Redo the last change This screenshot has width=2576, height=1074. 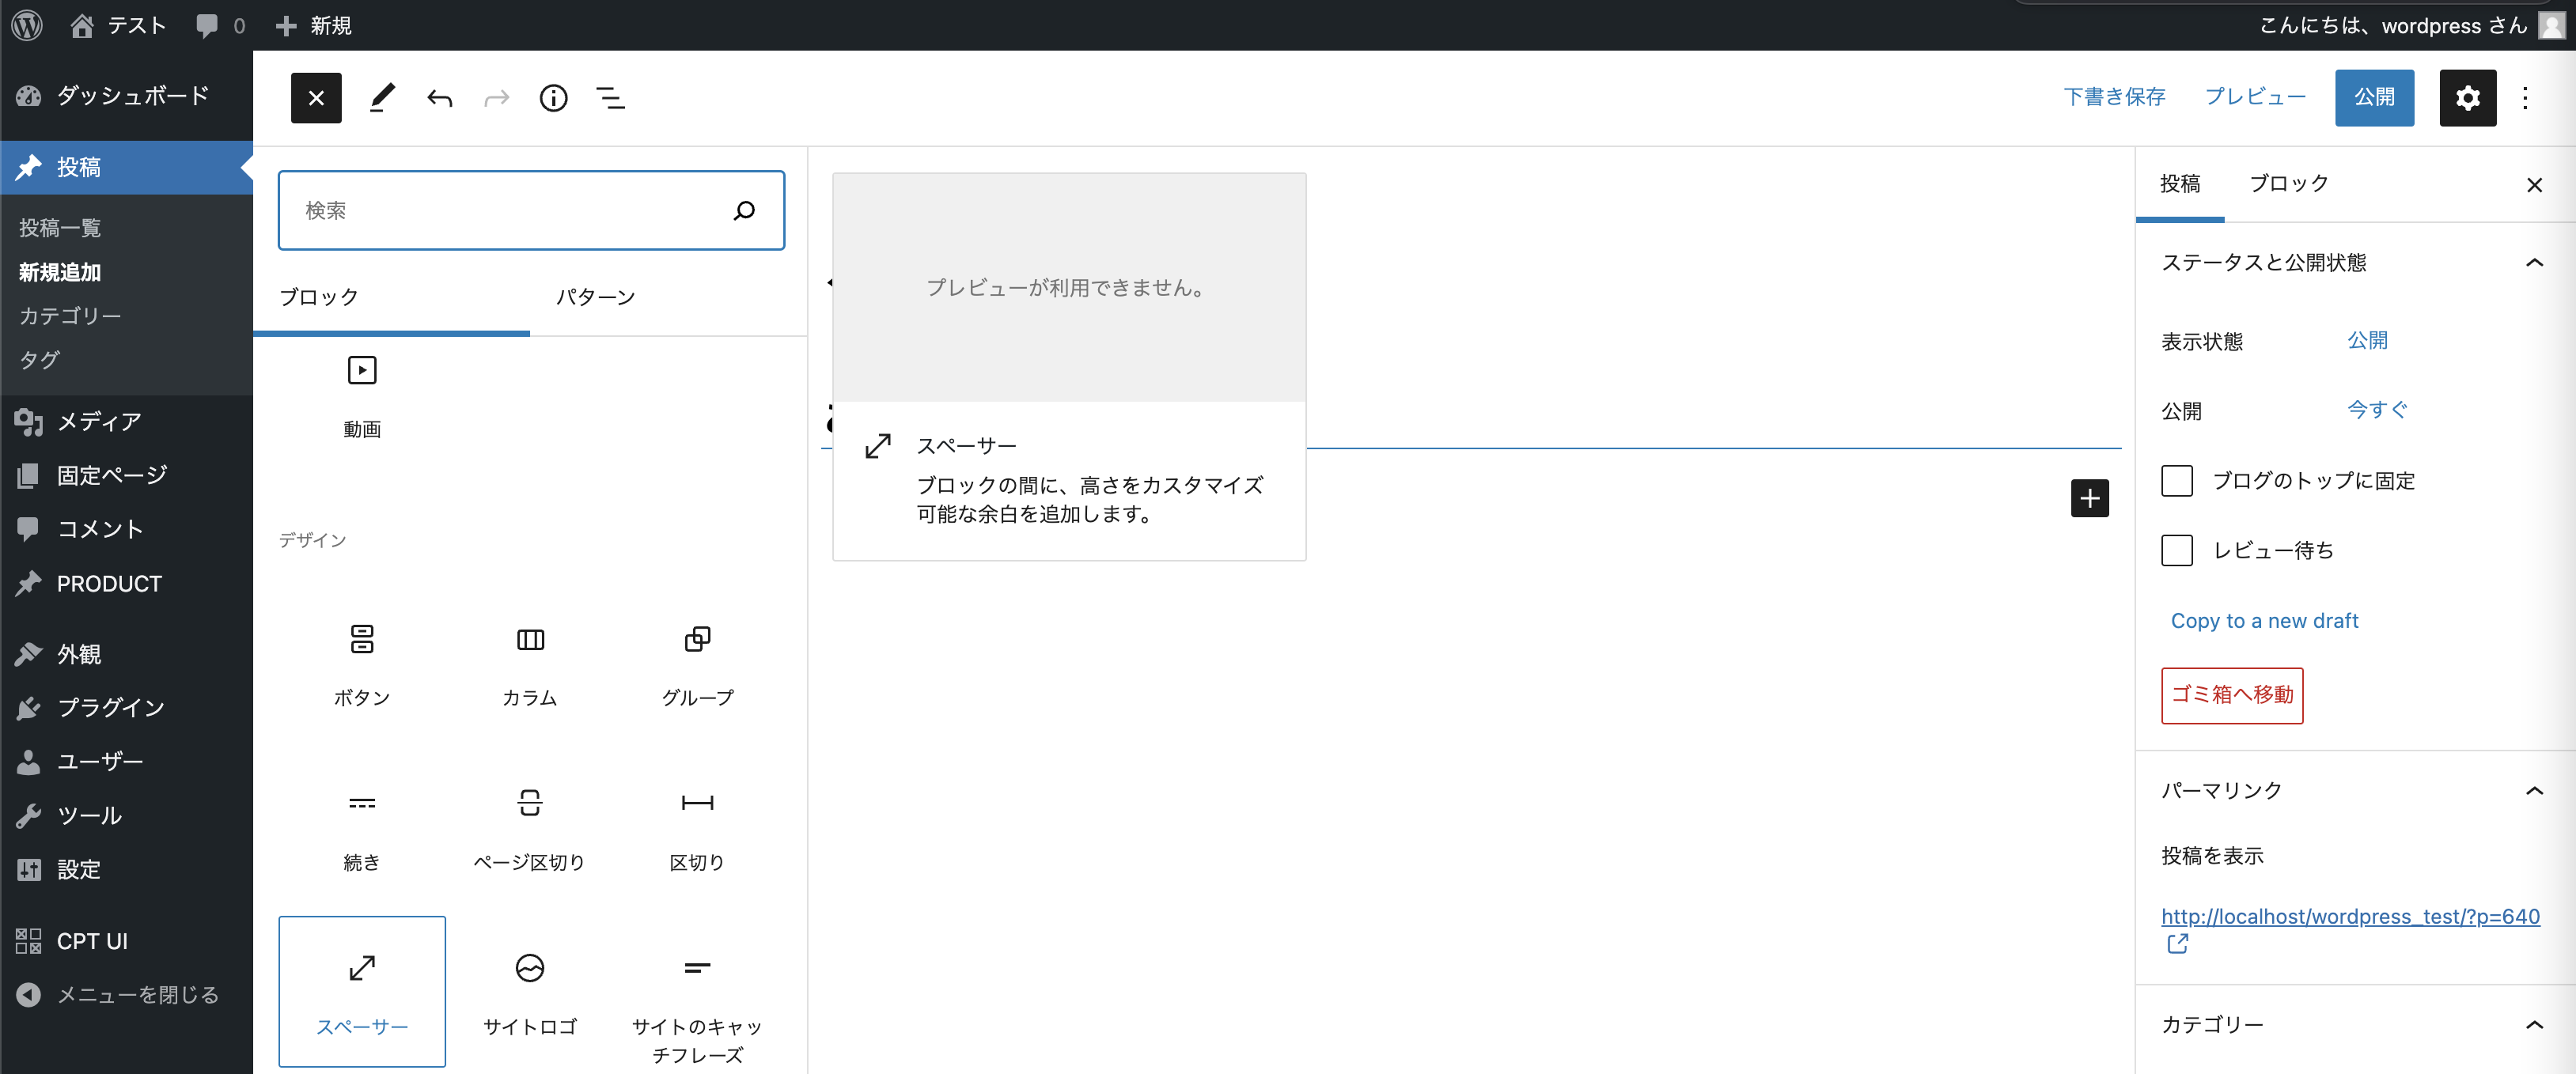(497, 98)
